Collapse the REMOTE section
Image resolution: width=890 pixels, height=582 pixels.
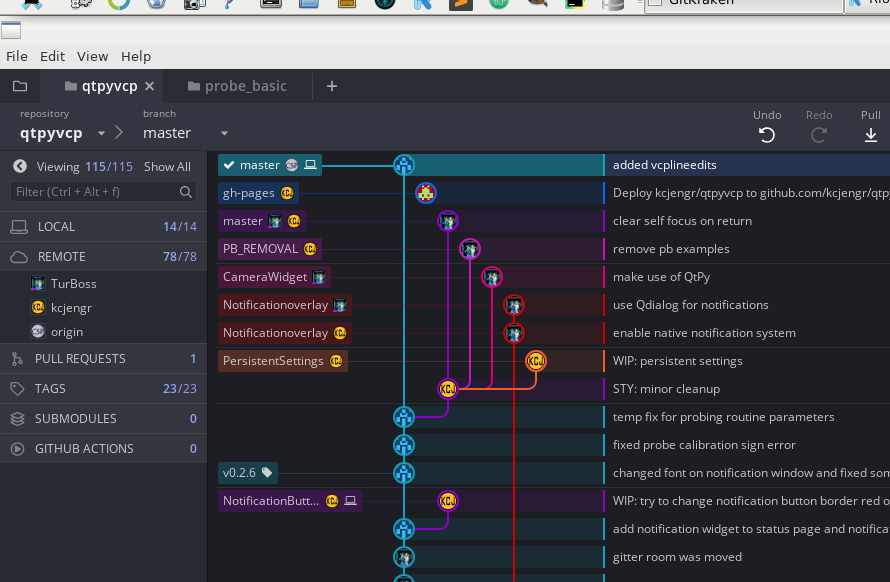pos(103,257)
